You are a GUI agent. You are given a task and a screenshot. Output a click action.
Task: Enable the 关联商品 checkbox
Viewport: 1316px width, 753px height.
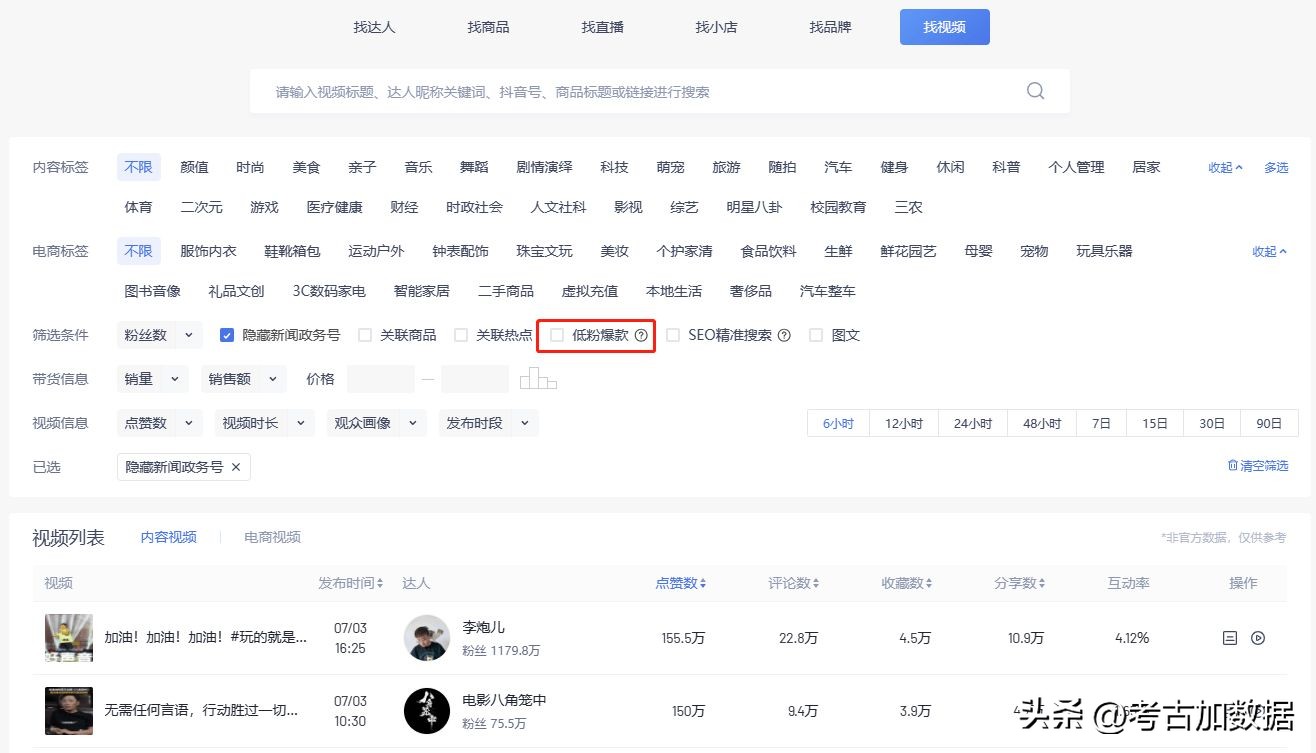tap(364, 335)
